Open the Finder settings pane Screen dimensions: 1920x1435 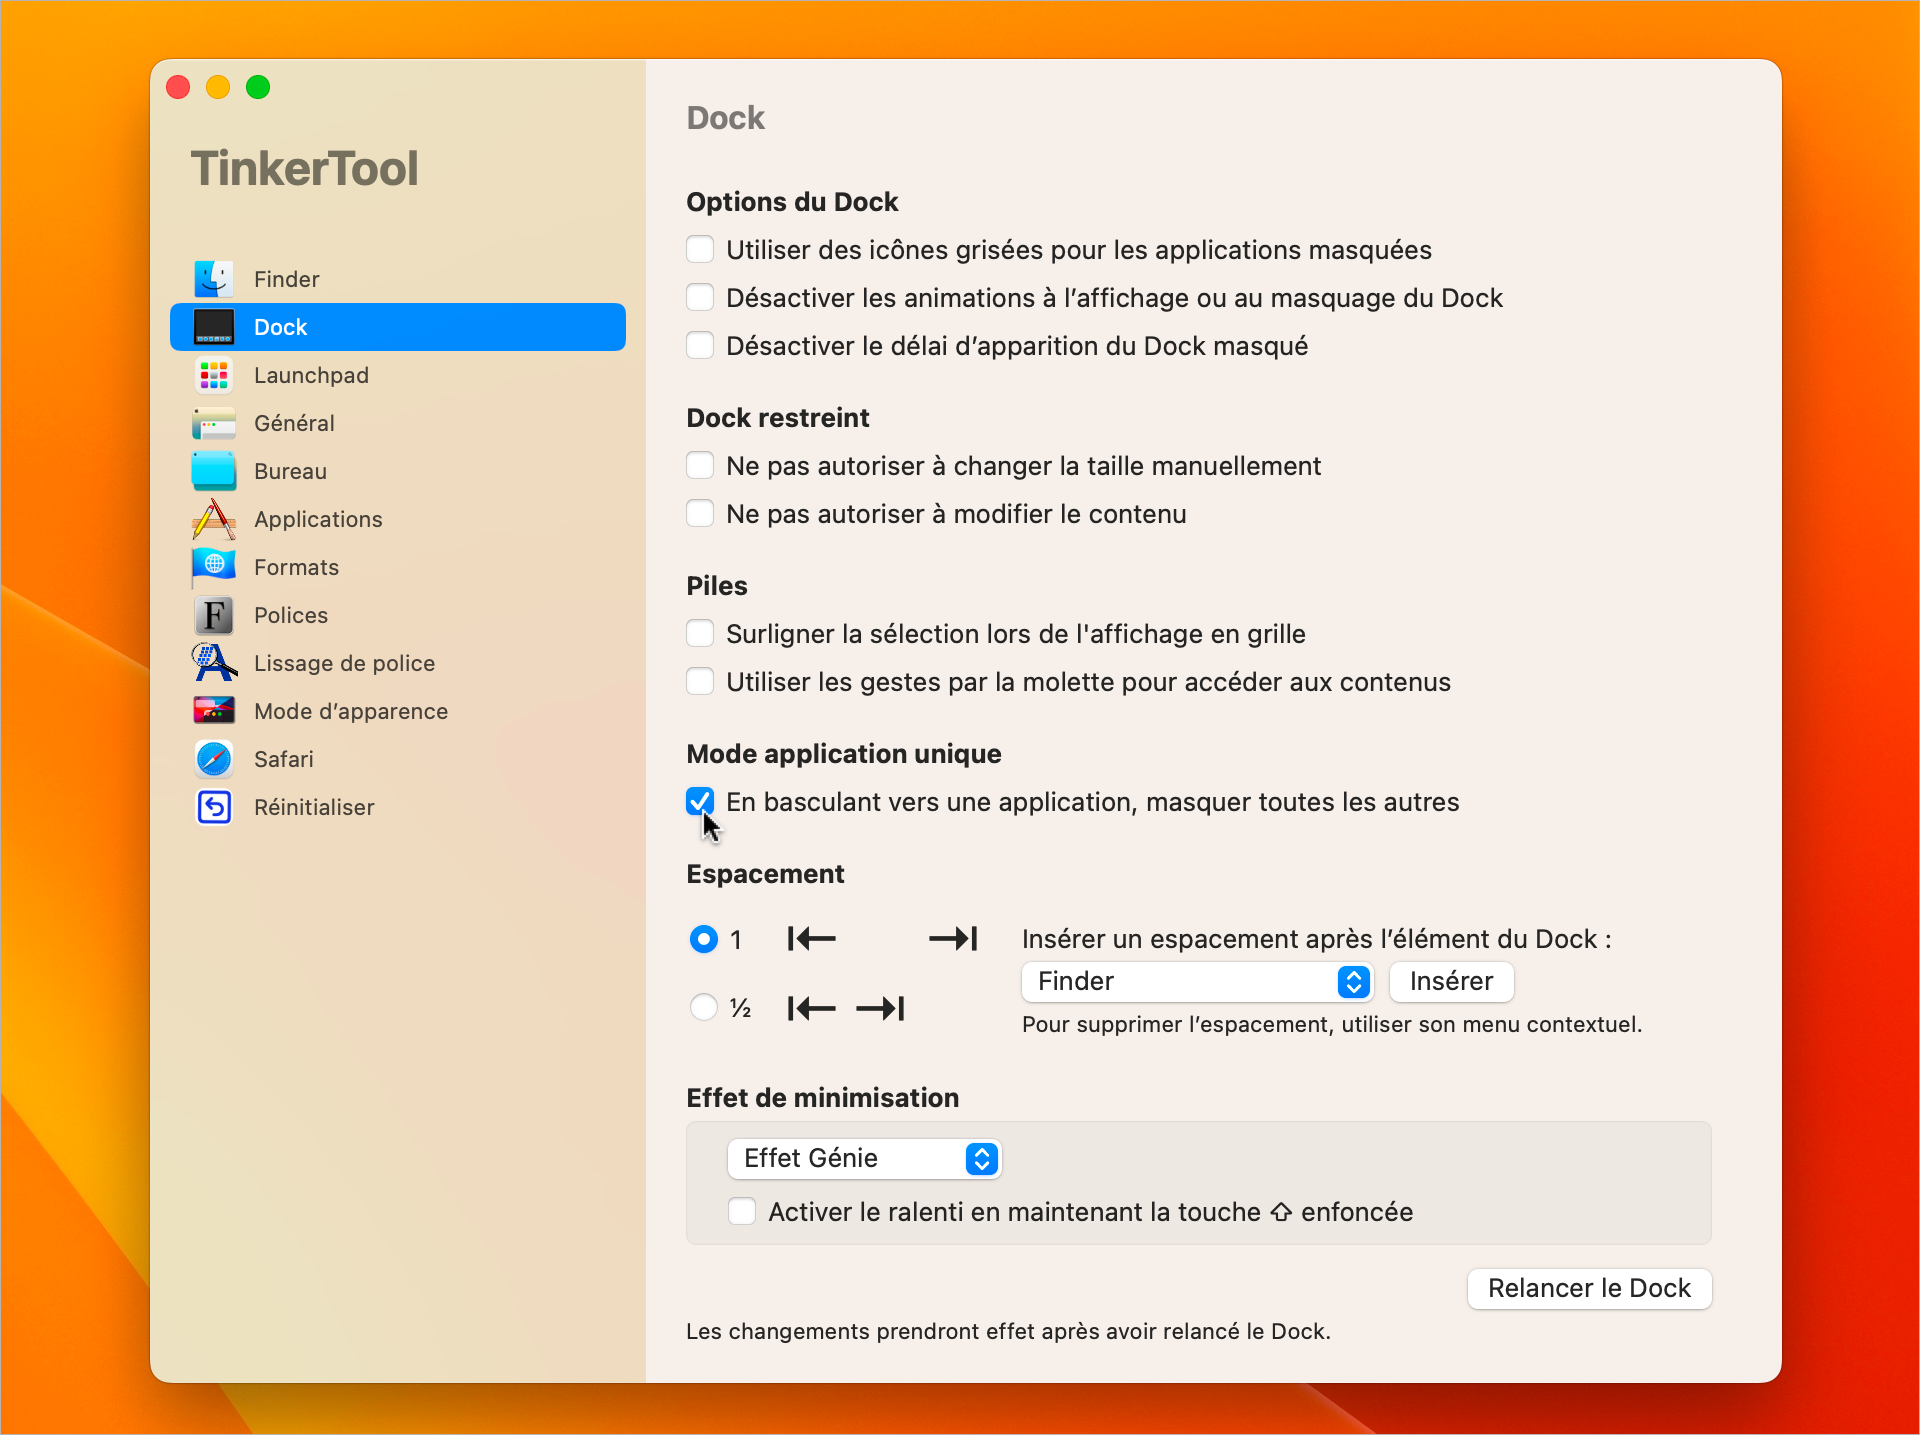click(x=398, y=279)
